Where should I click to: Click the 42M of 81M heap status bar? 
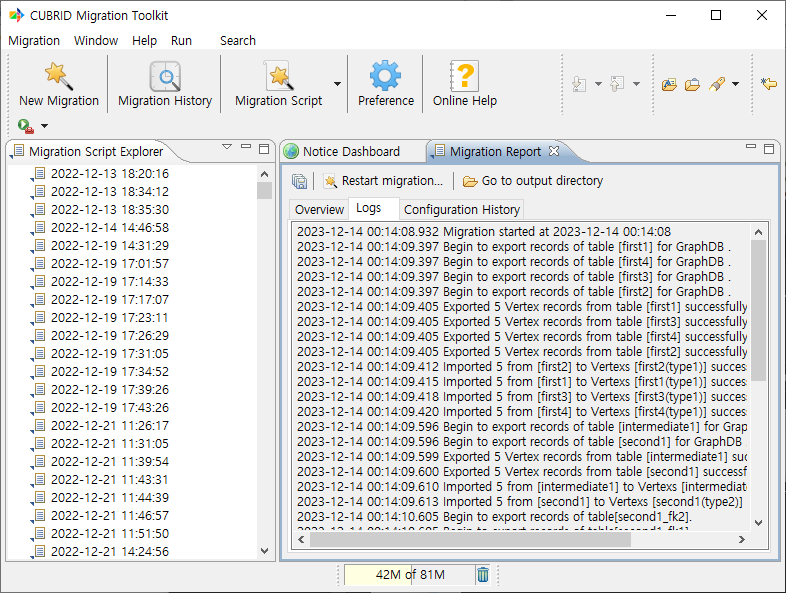point(410,574)
